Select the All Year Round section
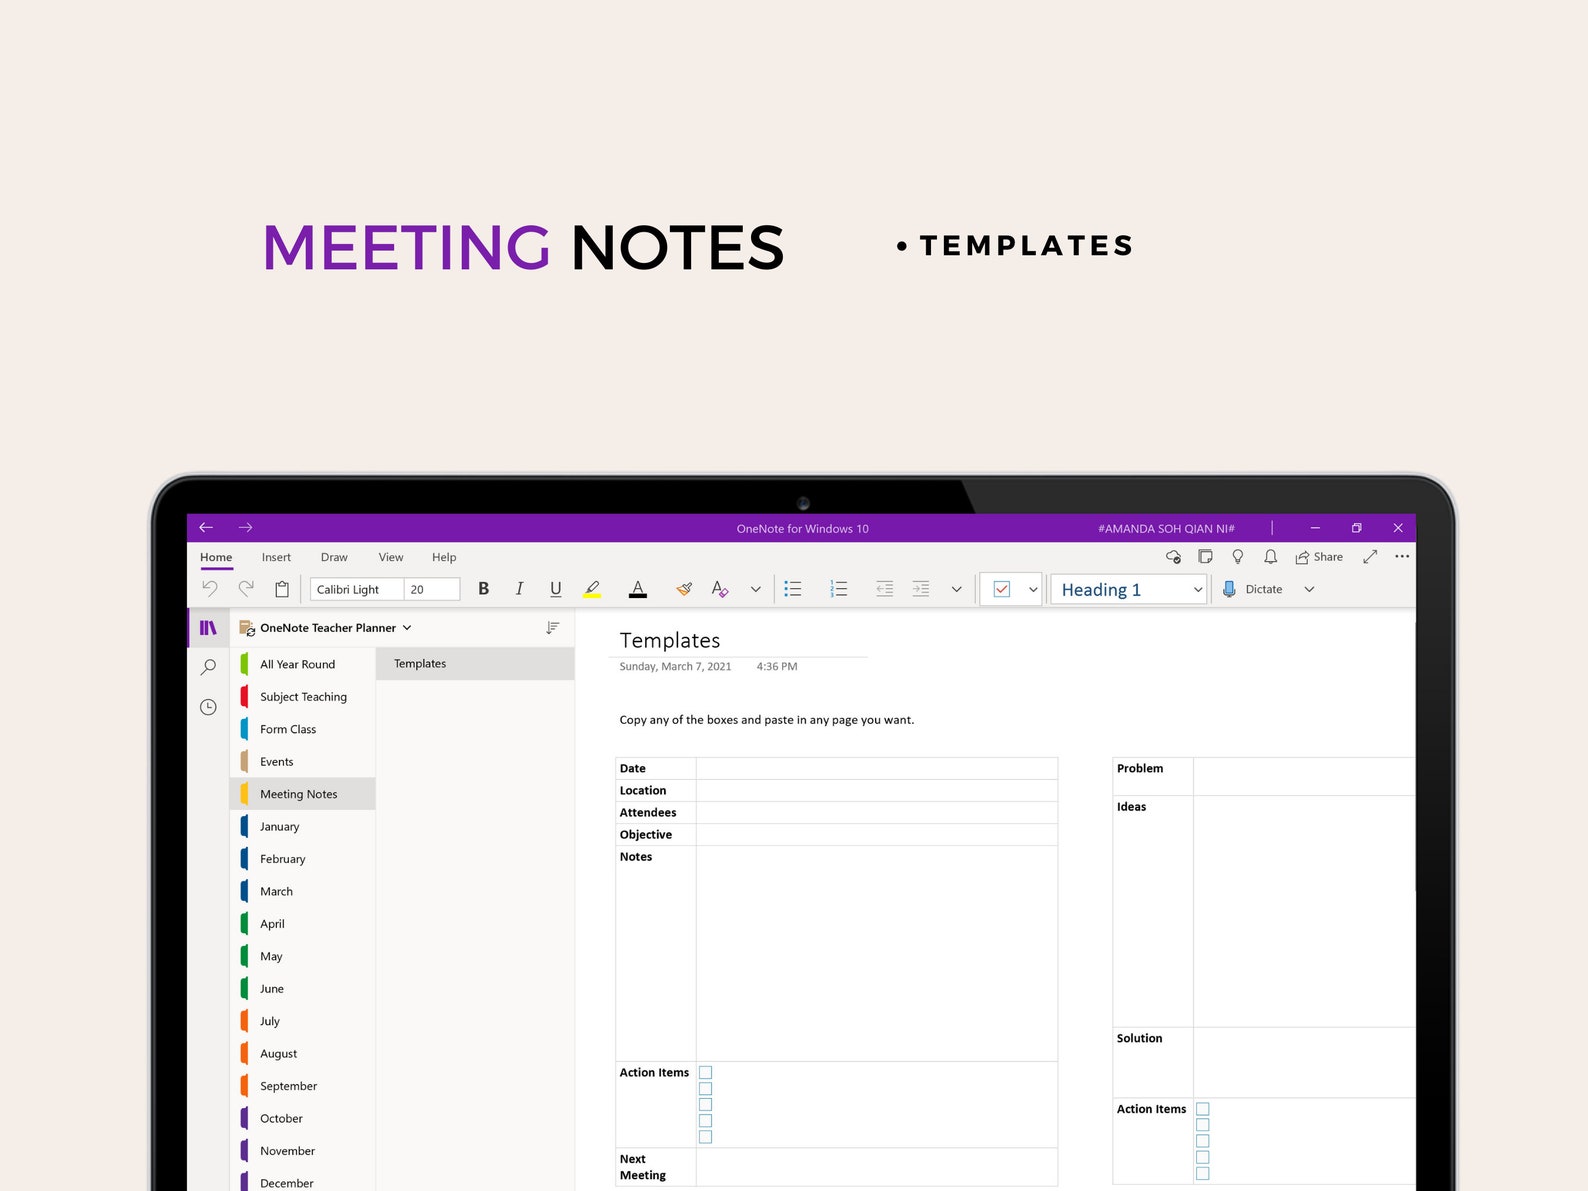 tap(303, 664)
